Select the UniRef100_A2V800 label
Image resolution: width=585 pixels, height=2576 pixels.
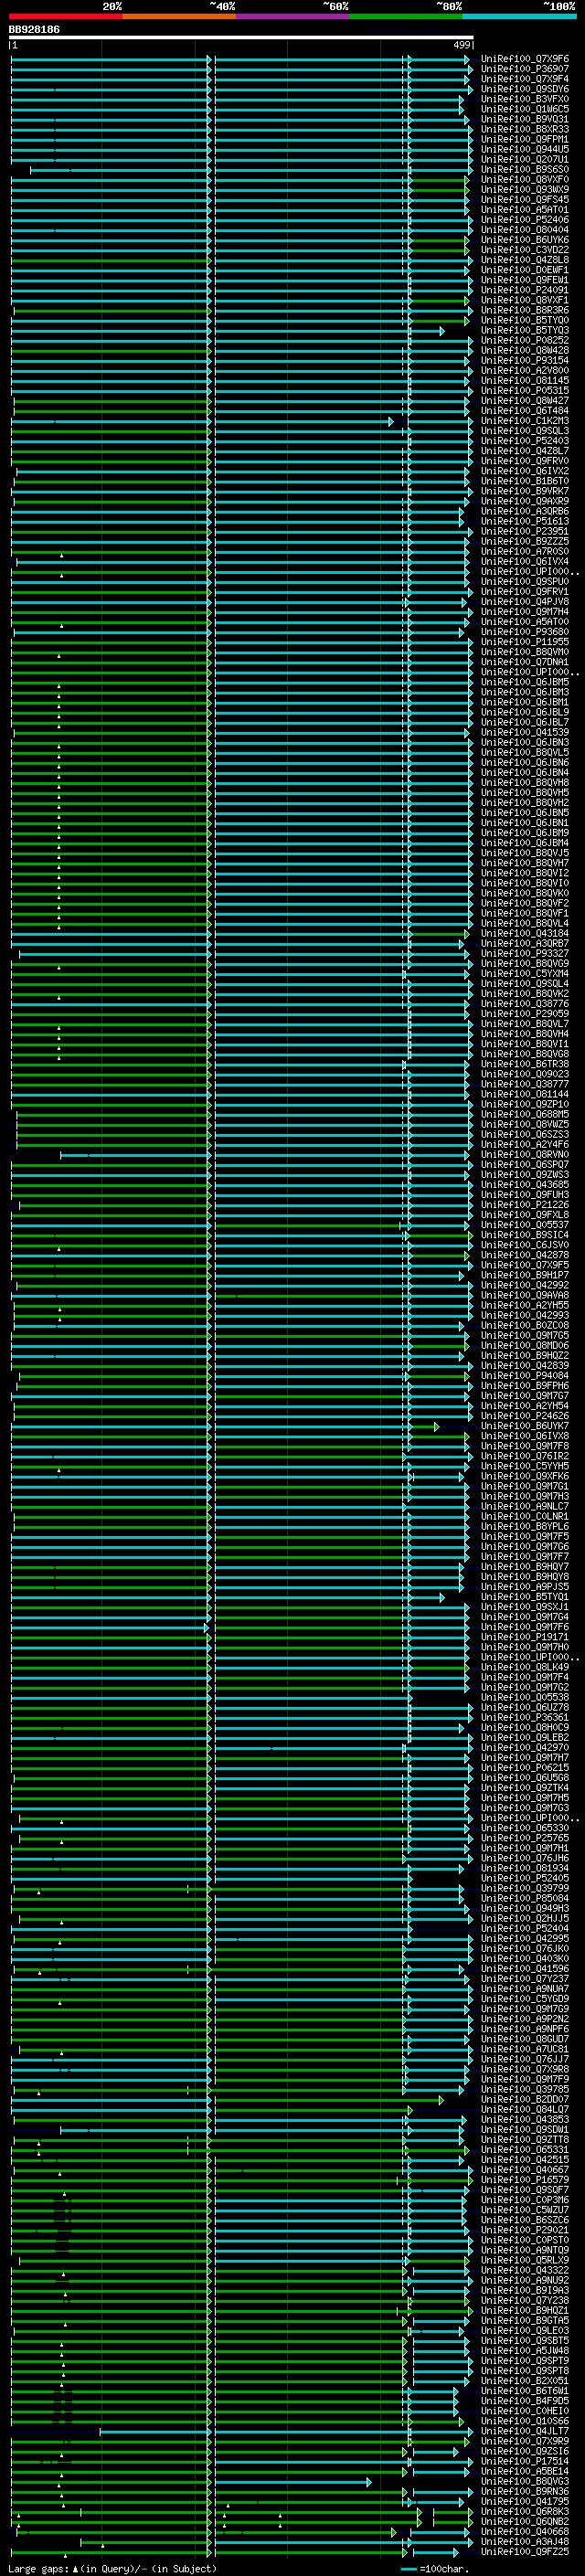525,370
